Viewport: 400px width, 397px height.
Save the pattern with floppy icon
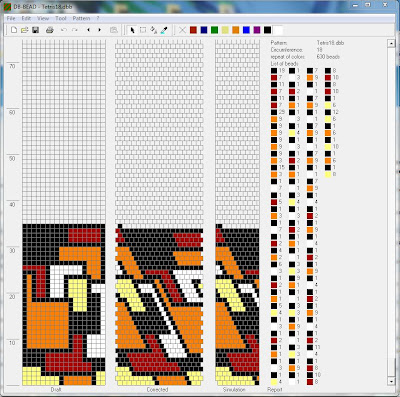[35, 30]
